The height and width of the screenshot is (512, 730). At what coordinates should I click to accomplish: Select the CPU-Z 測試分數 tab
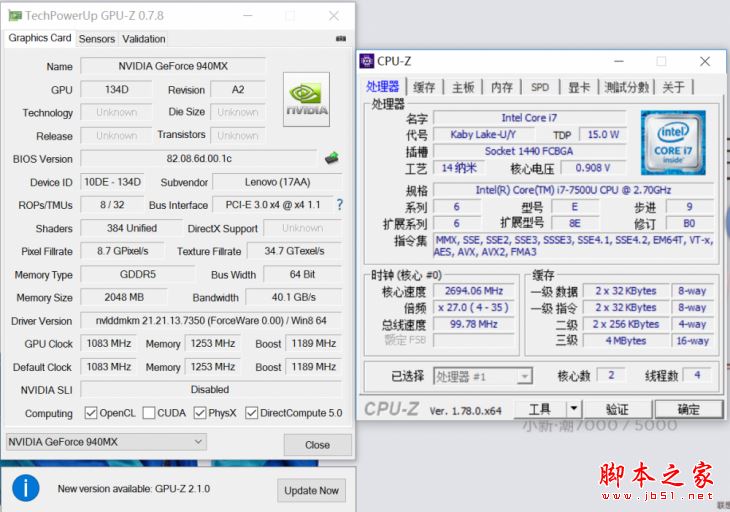point(627,87)
